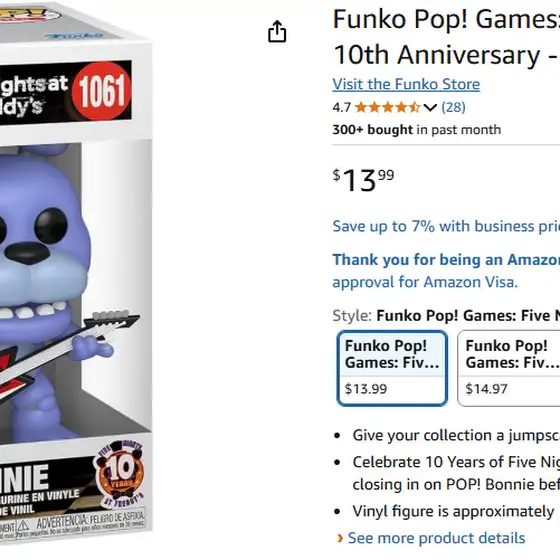Click the 4.7 rating number
560x560 pixels.
click(341, 107)
